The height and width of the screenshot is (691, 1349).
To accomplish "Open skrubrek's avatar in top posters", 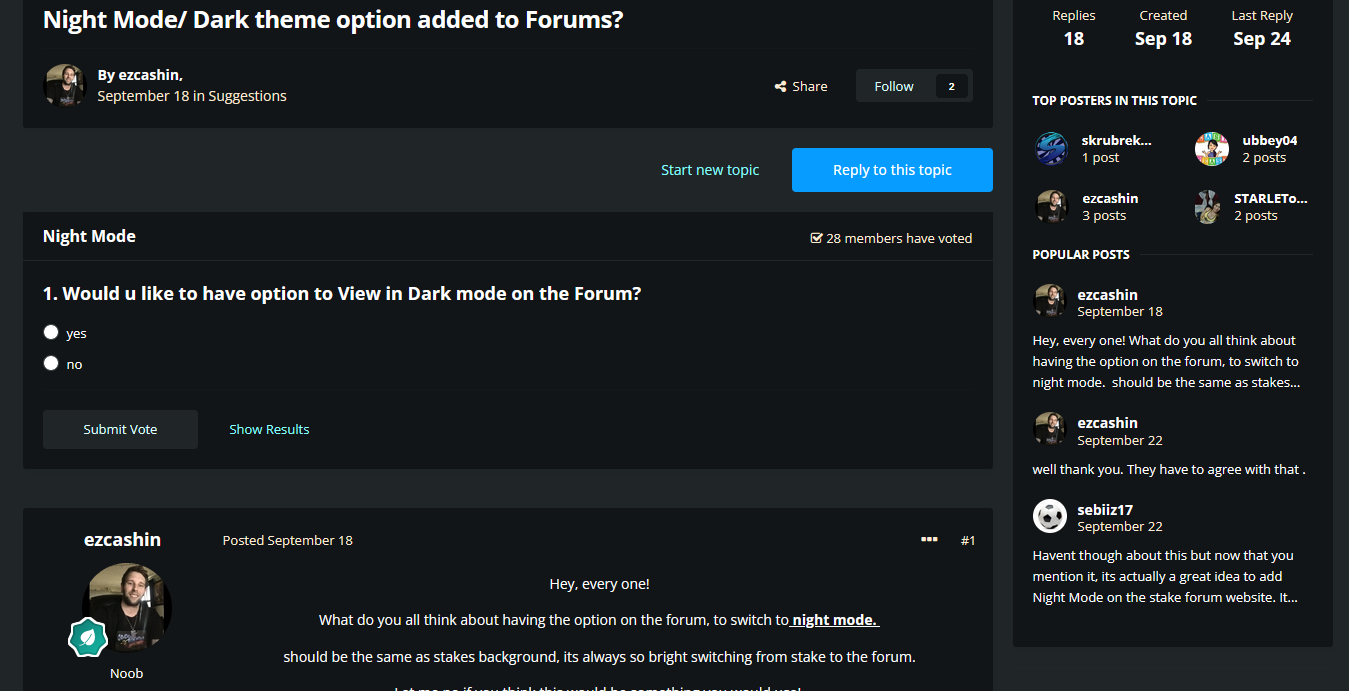I will [x=1052, y=149].
